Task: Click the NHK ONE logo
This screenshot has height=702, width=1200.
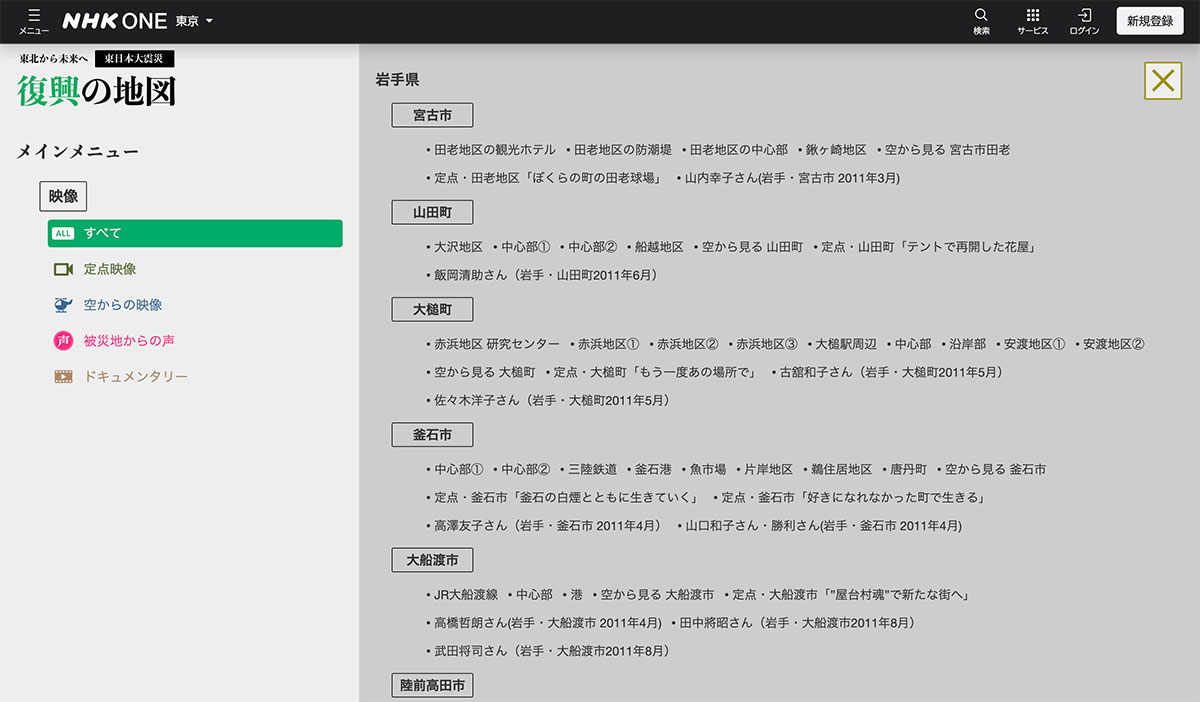Action: [114, 21]
